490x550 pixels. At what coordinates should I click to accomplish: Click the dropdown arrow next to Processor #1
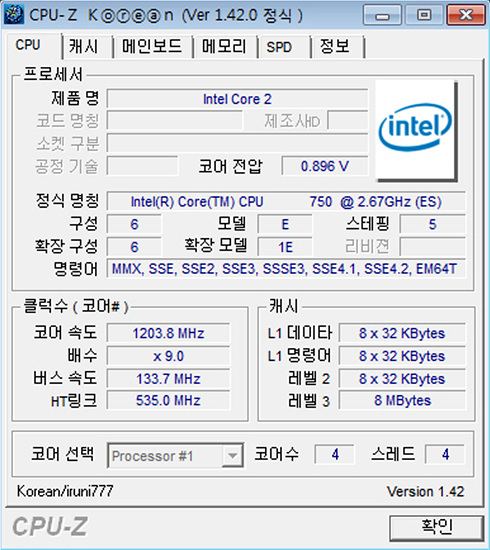232,456
